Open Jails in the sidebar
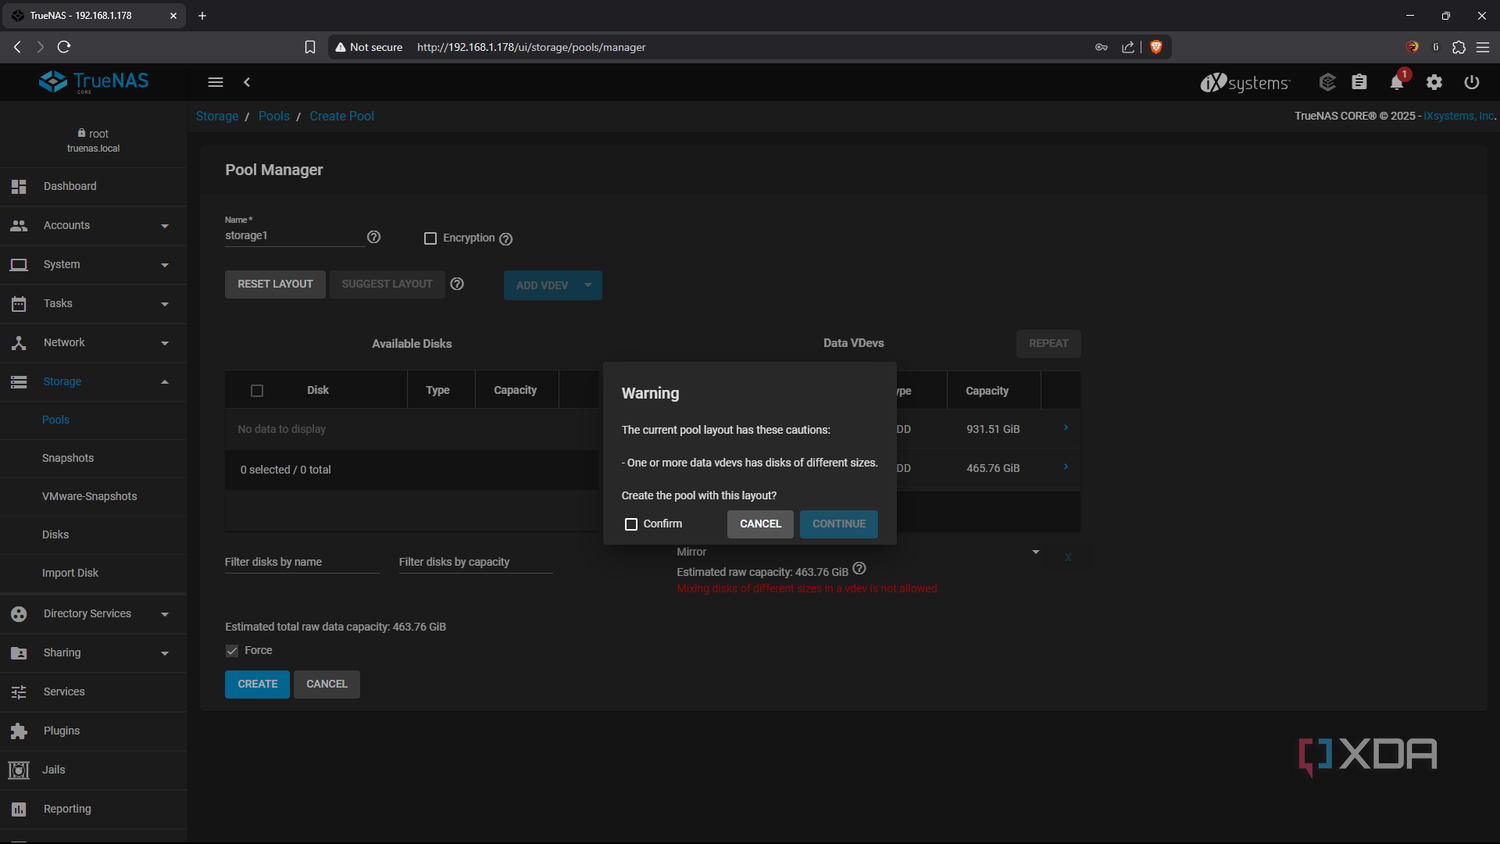Image resolution: width=1500 pixels, height=844 pixels. 93,770
